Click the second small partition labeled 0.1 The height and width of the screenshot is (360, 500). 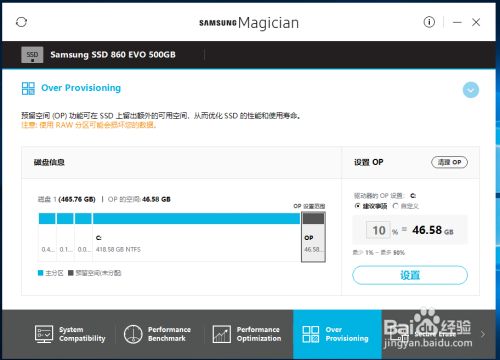(65, 237)
